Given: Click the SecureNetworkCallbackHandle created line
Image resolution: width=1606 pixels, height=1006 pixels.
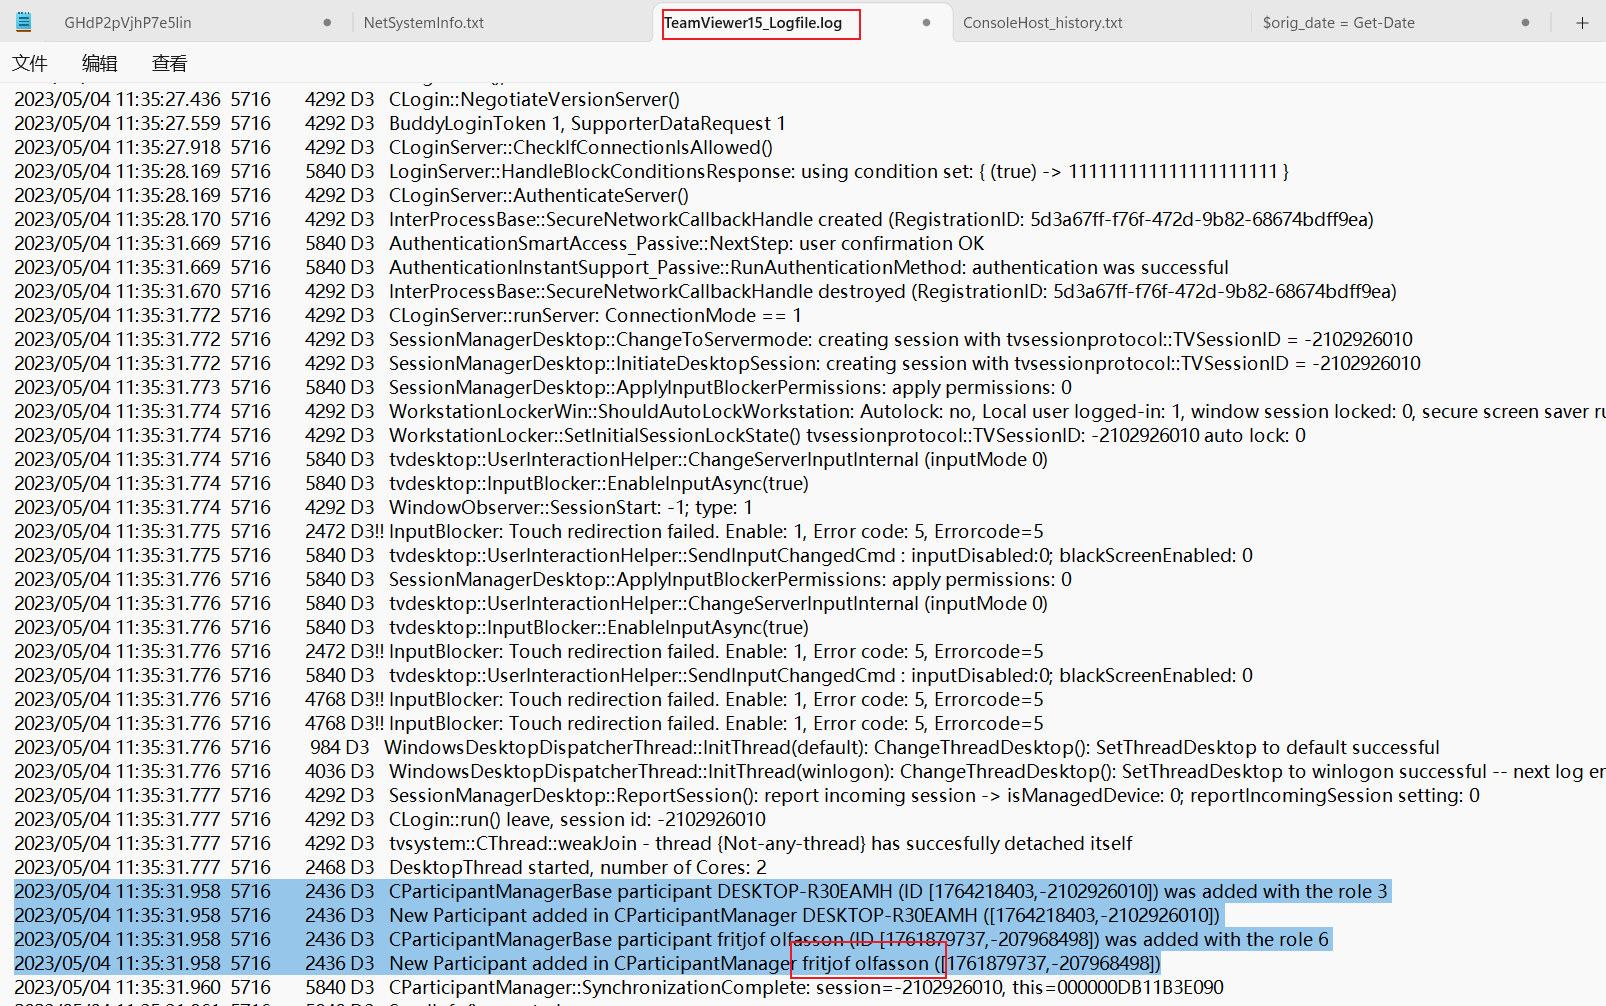Looking at the screenshot, I should 694,219.
